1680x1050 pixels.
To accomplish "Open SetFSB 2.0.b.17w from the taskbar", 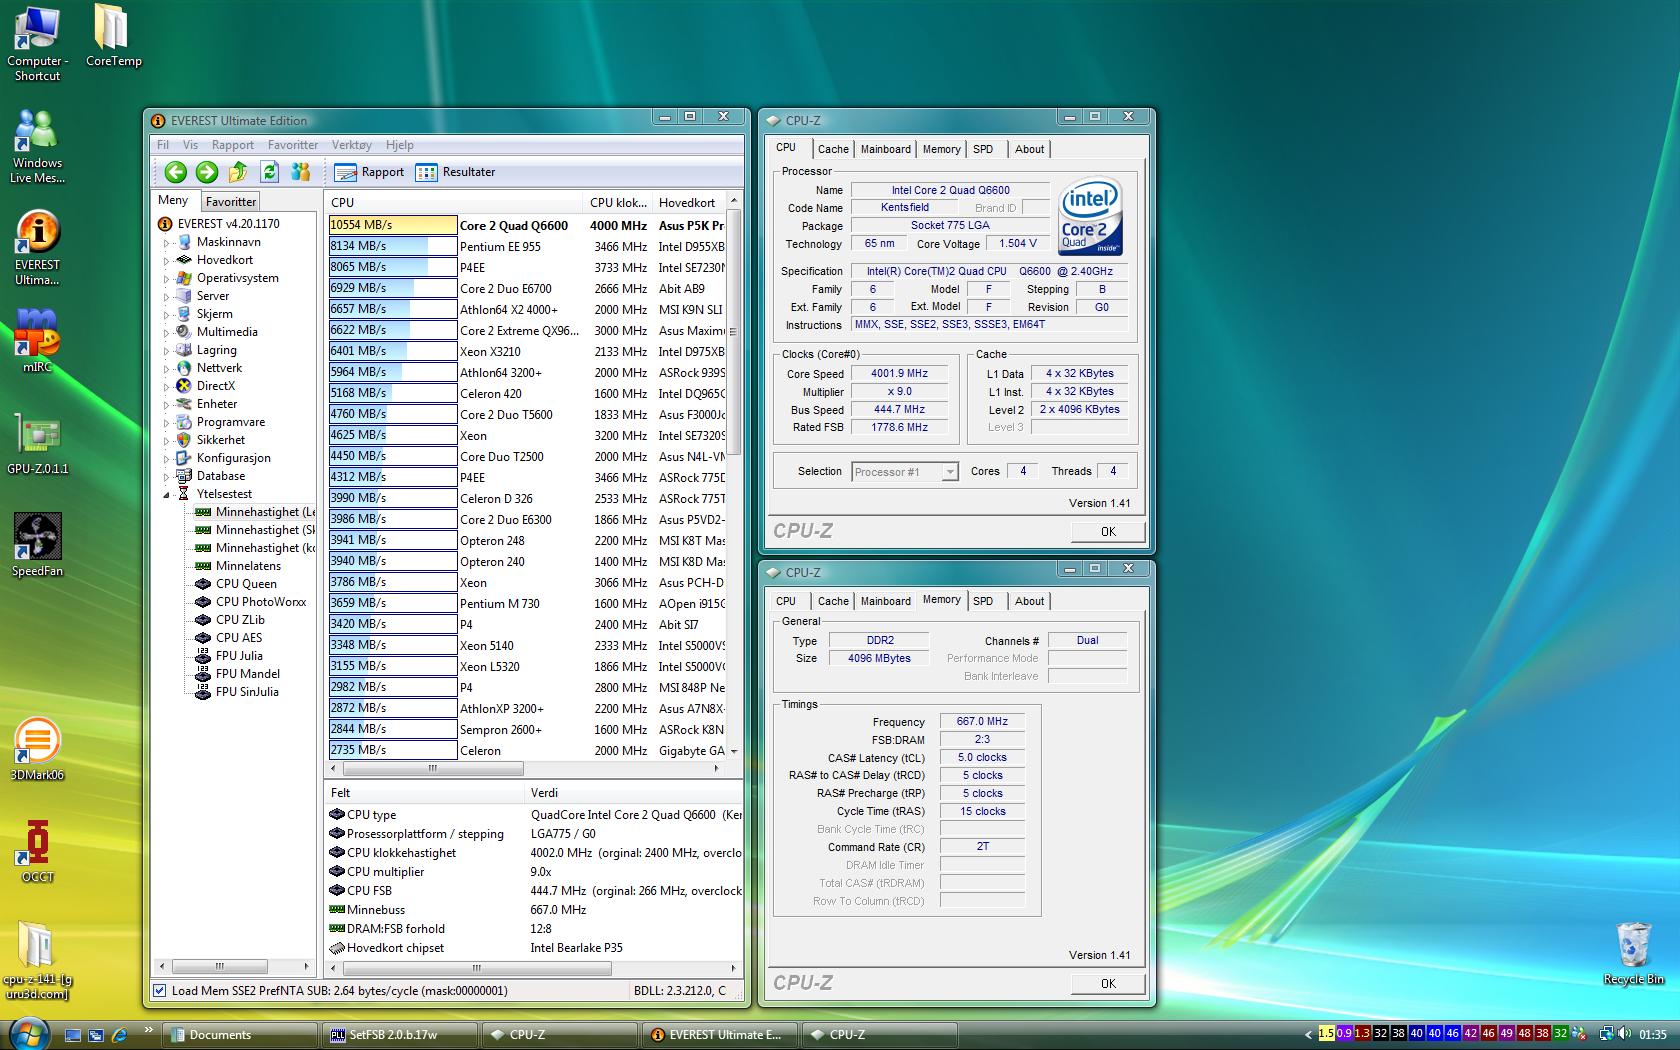I will [398, 1035].
